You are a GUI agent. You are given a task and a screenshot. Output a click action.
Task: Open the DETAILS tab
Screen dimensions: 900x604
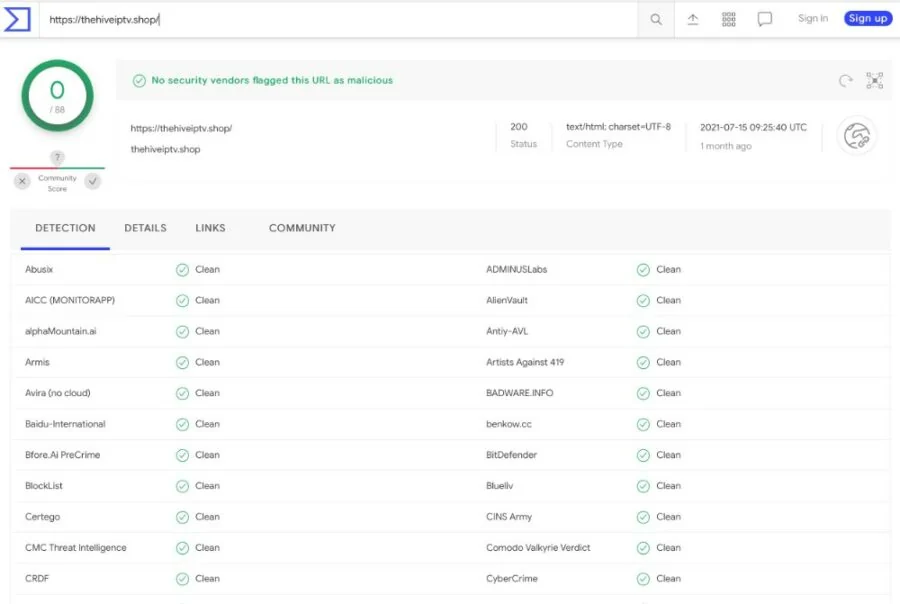click(145, 228)
